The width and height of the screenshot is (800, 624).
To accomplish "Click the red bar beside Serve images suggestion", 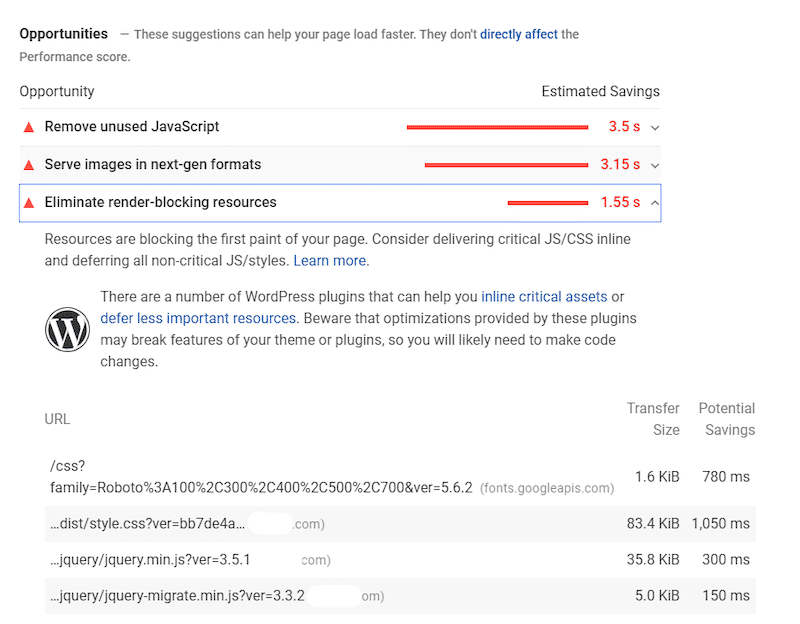I will (x=505, y=165).
